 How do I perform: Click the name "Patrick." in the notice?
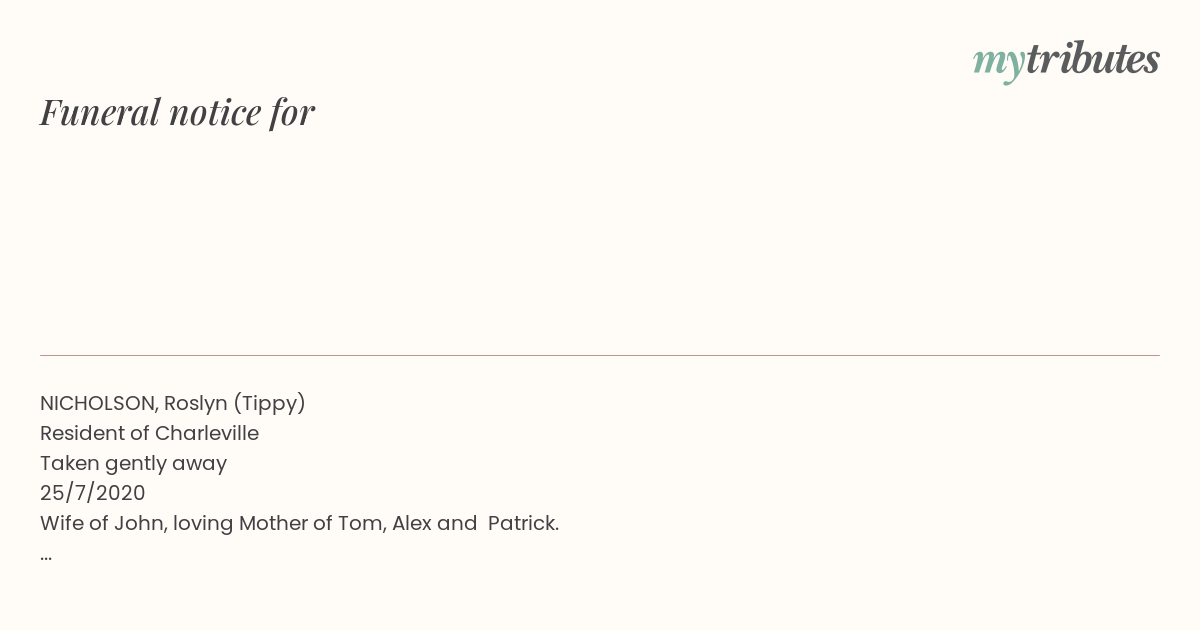click(523, 523)
